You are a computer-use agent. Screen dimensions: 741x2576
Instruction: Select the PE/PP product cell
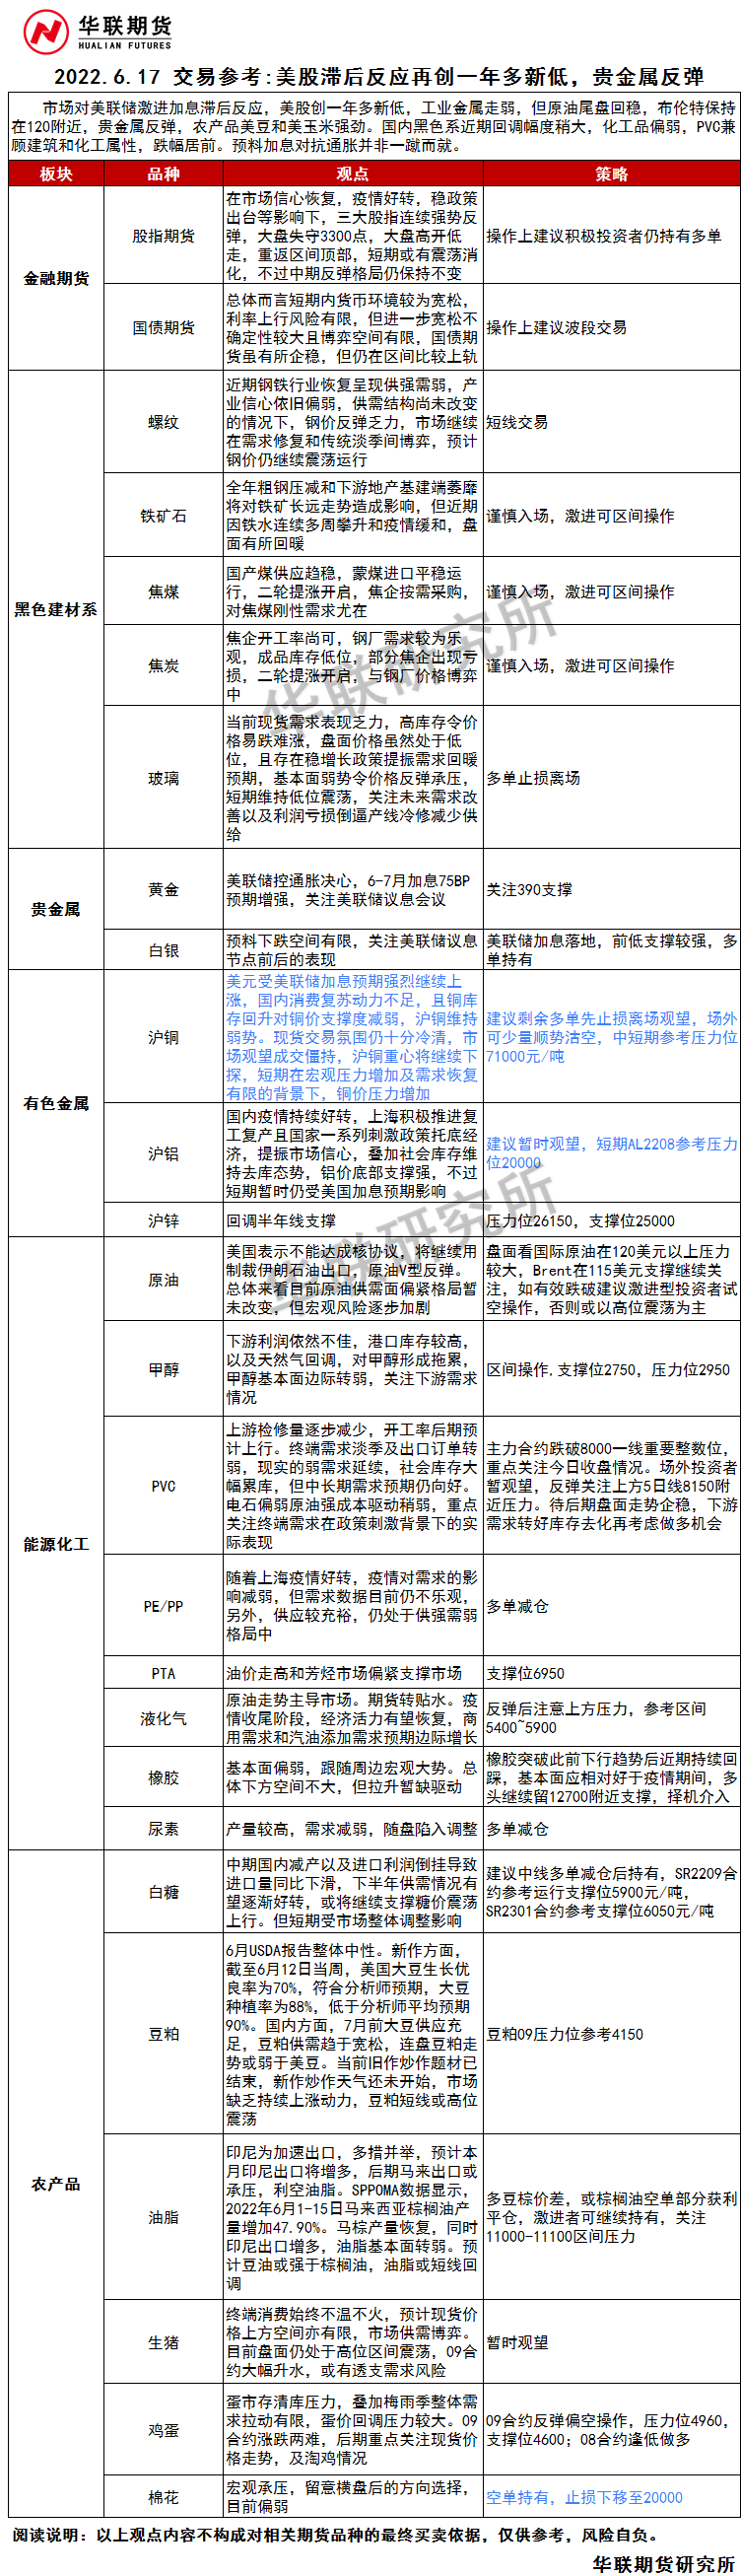coord(163,1606)
